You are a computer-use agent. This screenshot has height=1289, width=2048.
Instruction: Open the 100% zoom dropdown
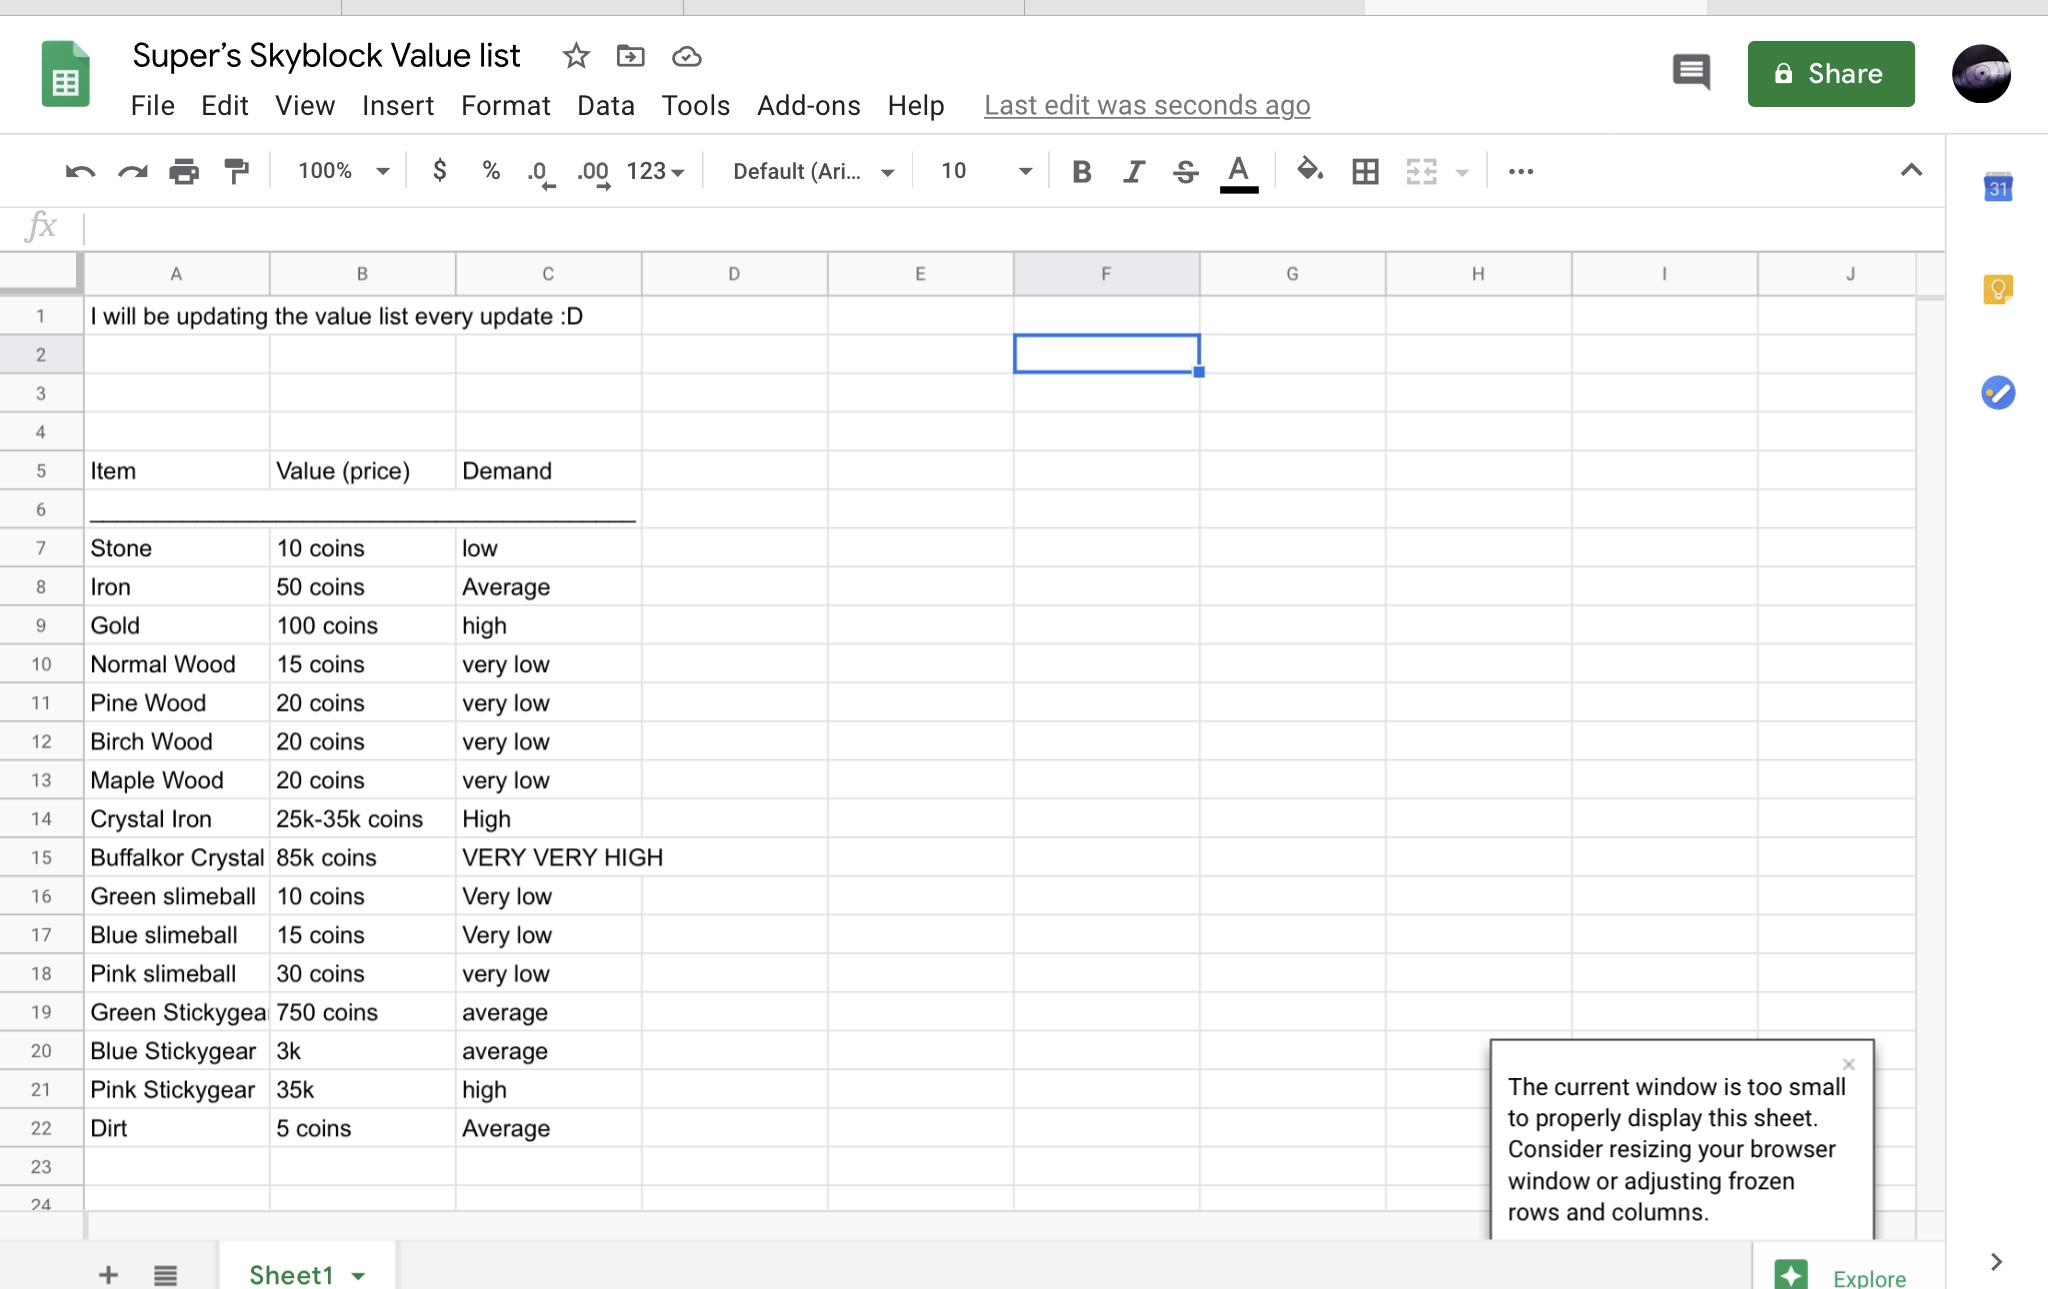pos(343,171)
